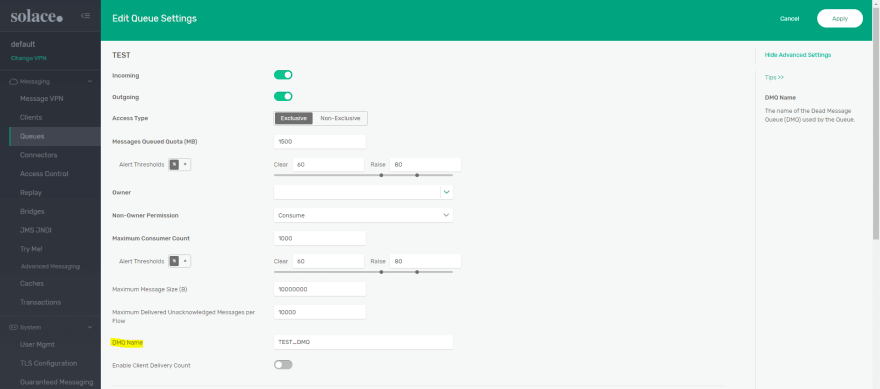880x389 pixels.
Task: Select Exclusive access type
Action: [x=294, y=118]
